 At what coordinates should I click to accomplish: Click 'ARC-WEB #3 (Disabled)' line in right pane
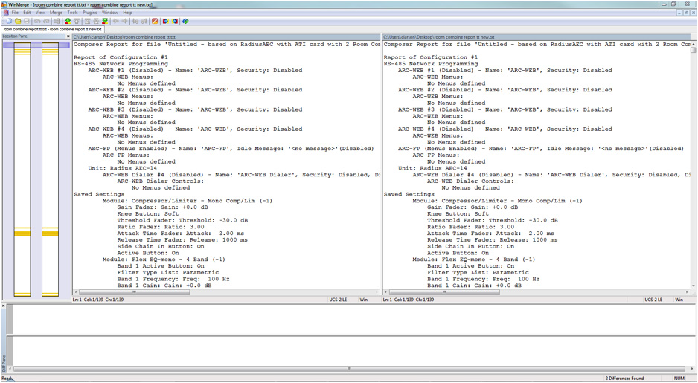click(x=505, y=109)
